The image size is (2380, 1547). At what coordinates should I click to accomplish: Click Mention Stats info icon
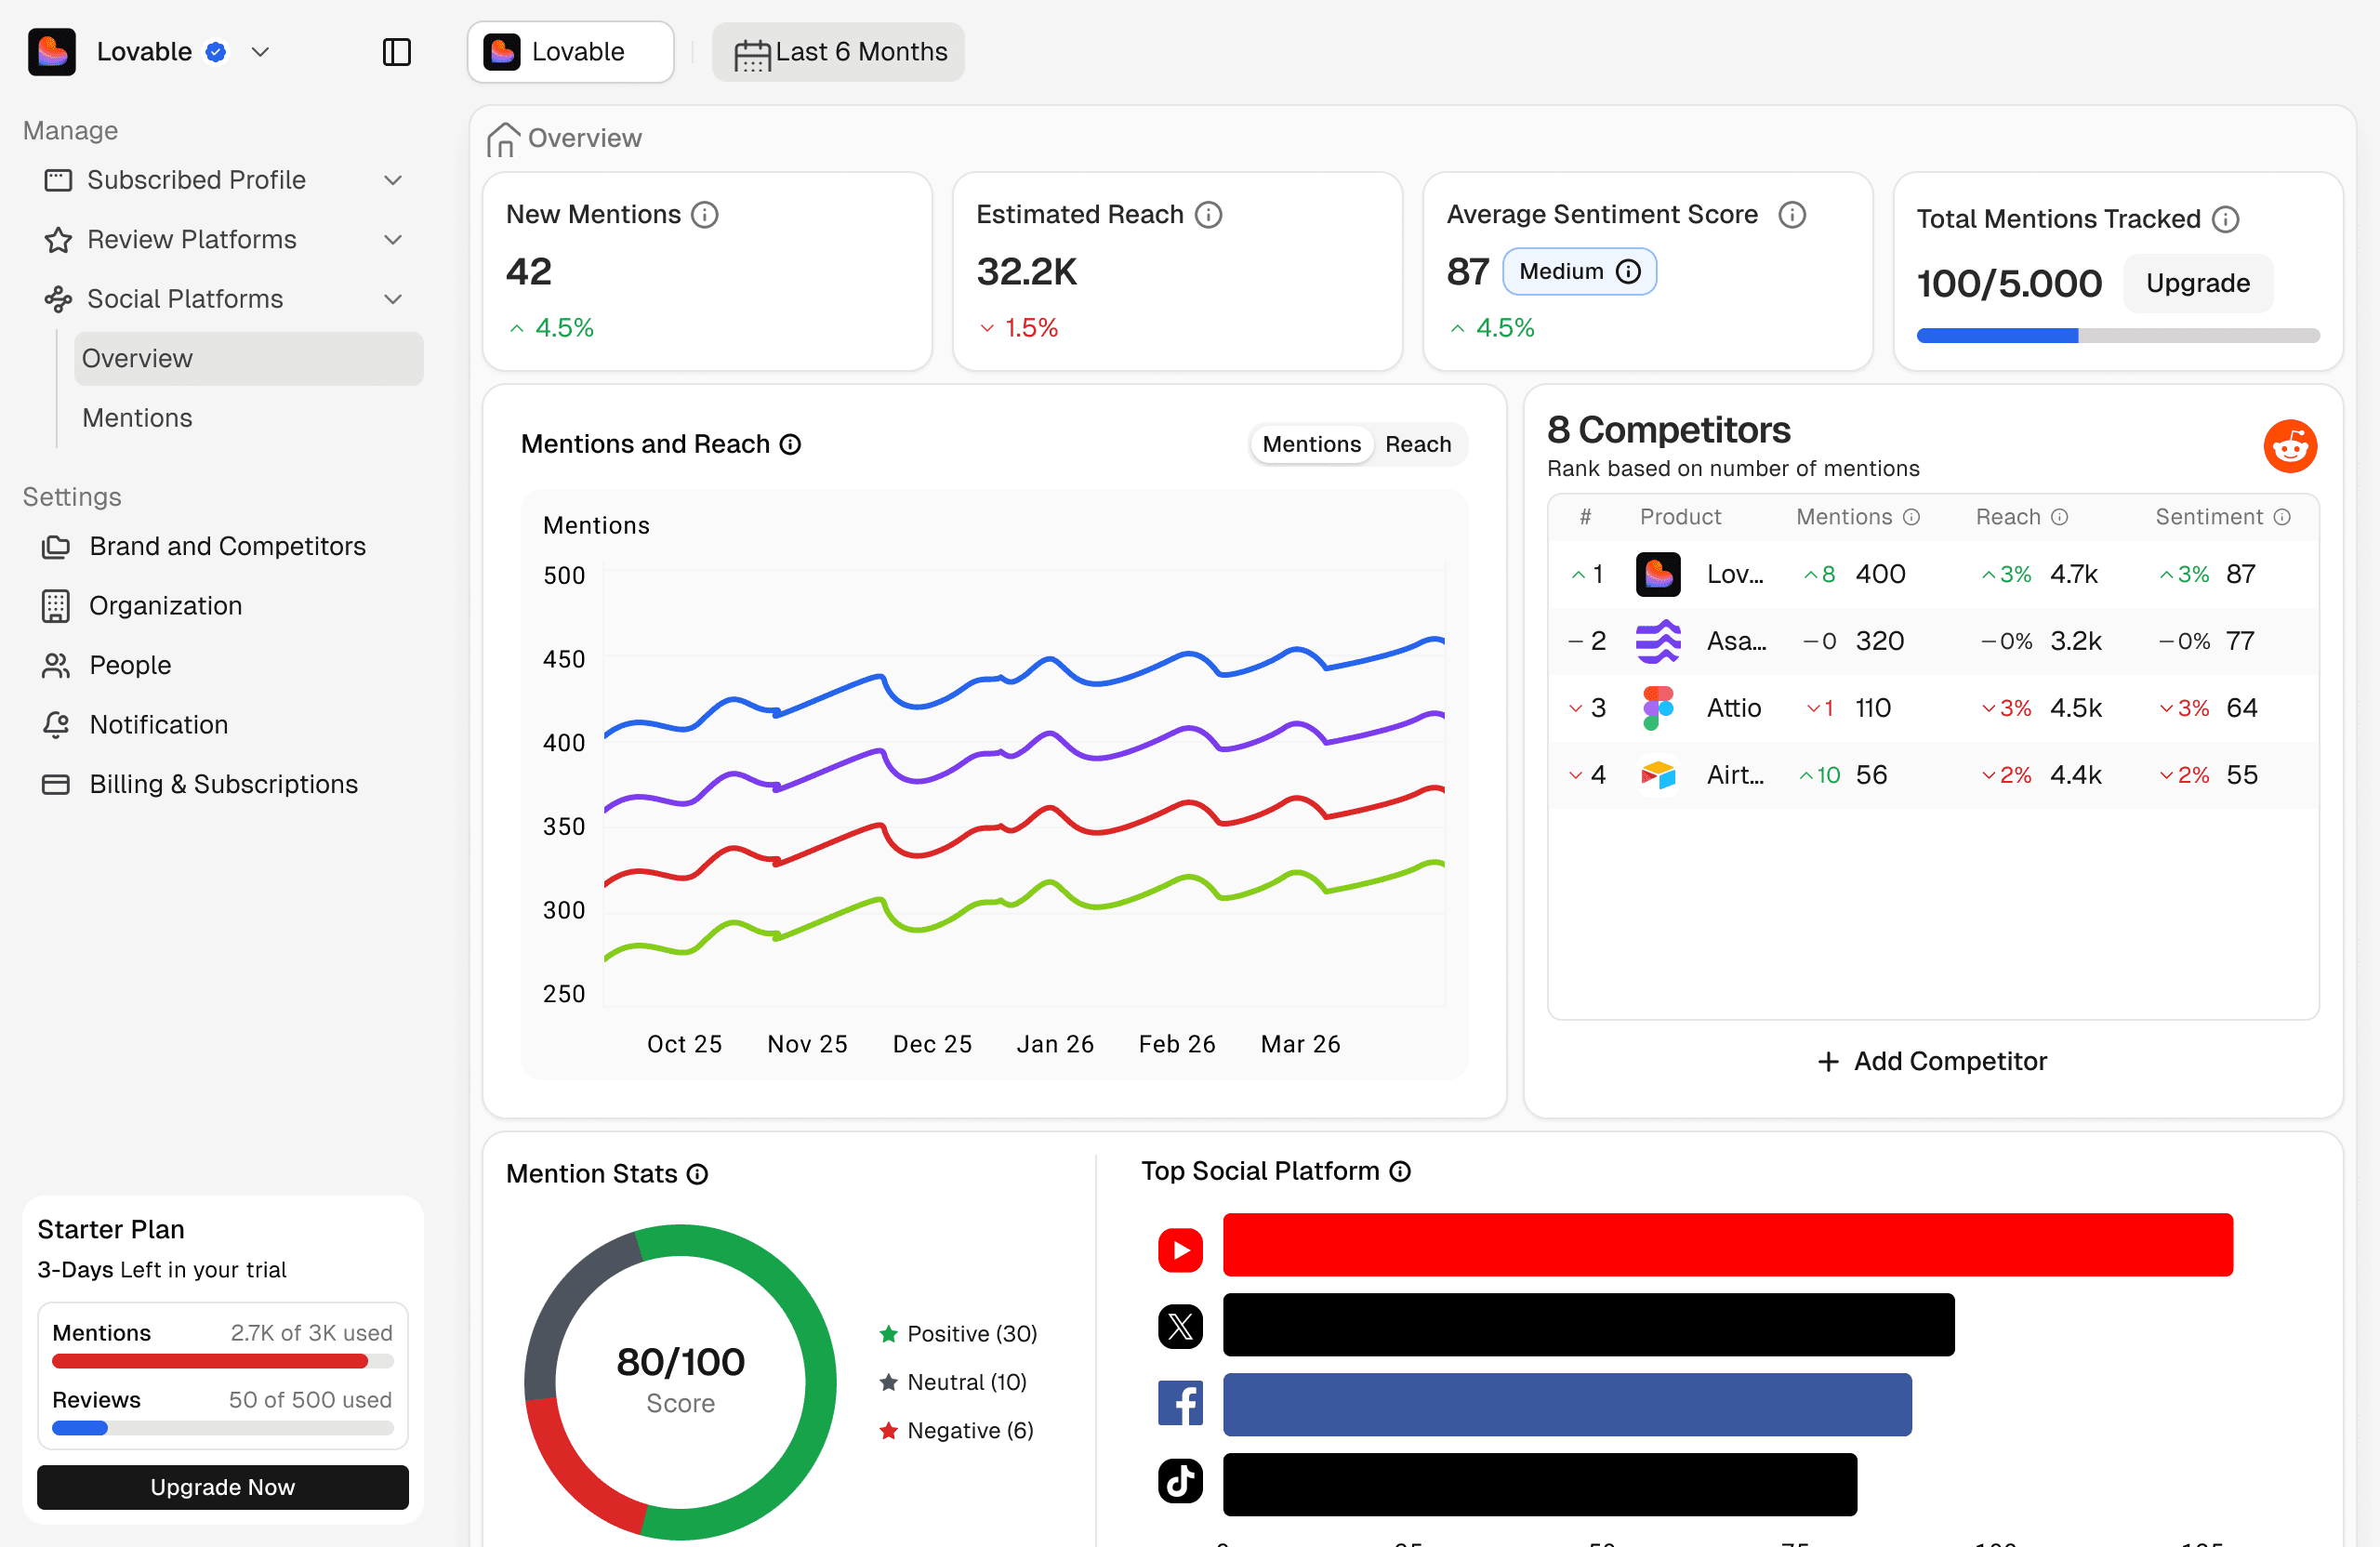(x=698, y=1174)
